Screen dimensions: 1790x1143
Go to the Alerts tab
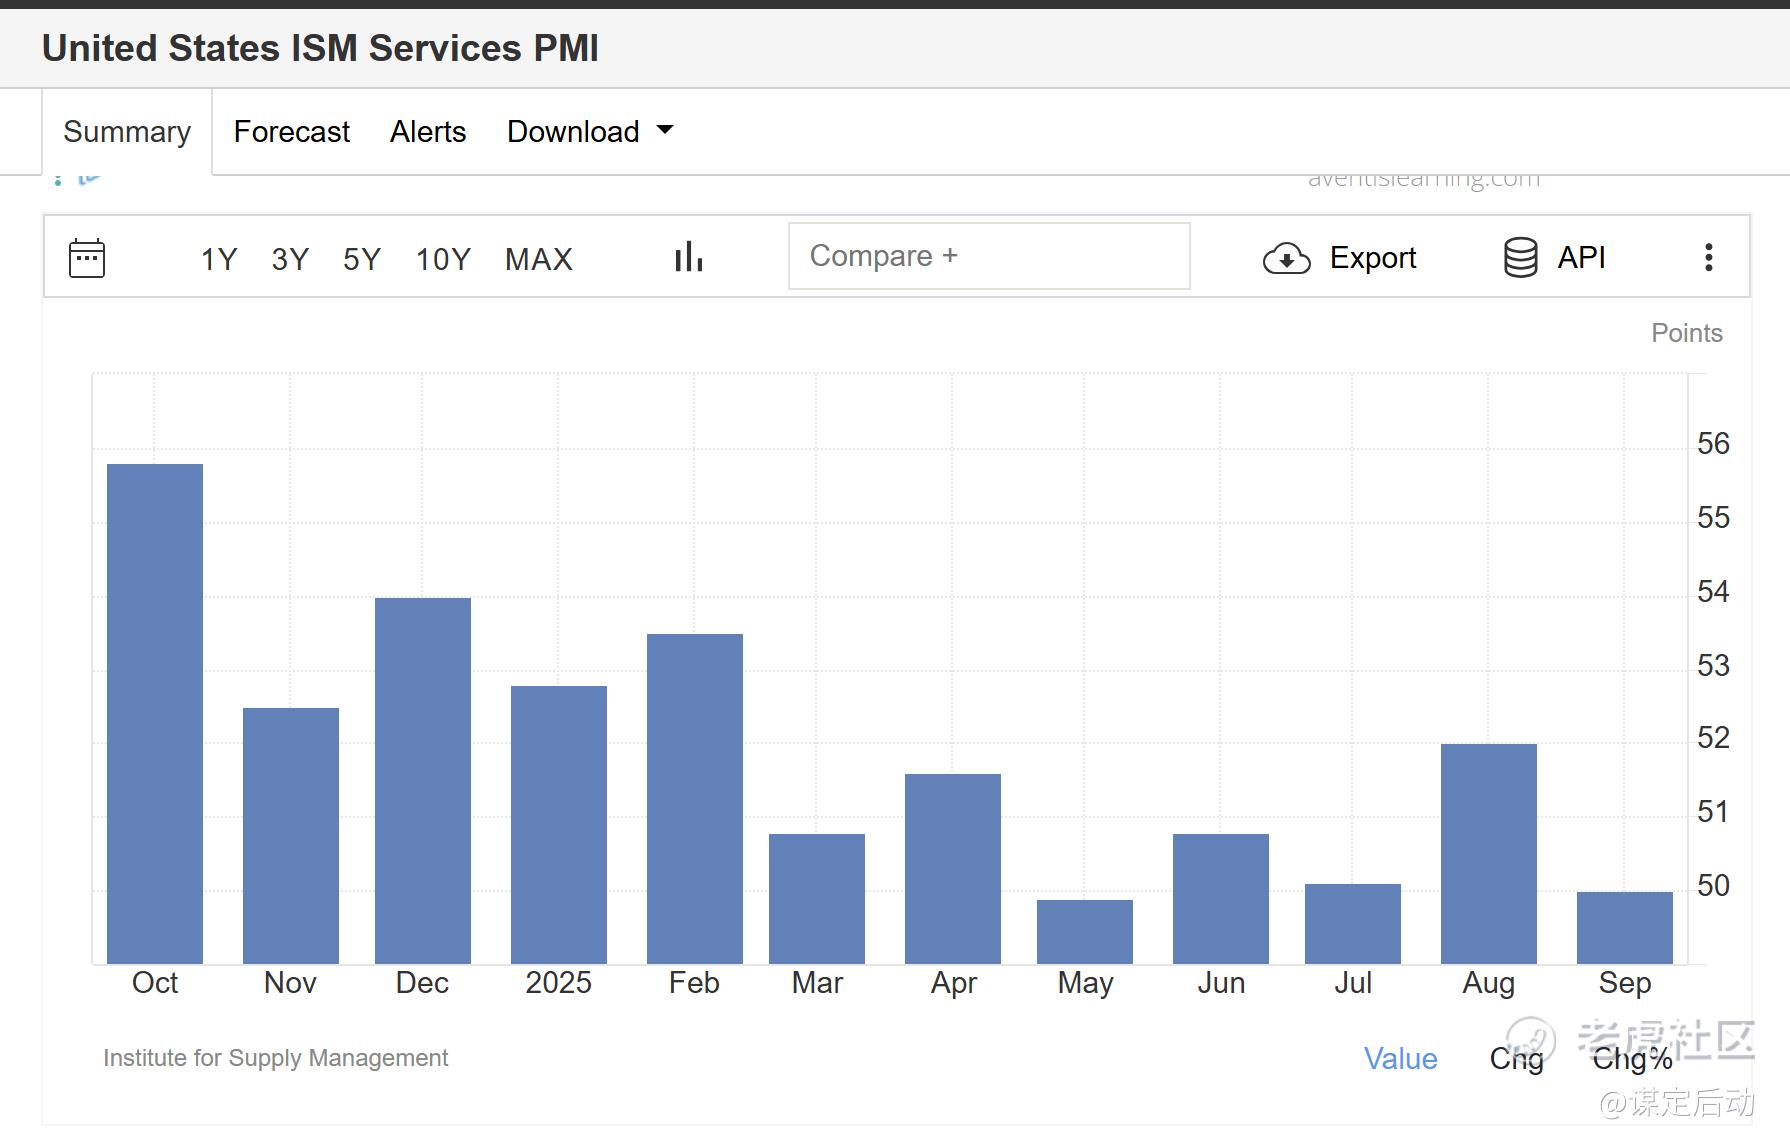point(428,132)
